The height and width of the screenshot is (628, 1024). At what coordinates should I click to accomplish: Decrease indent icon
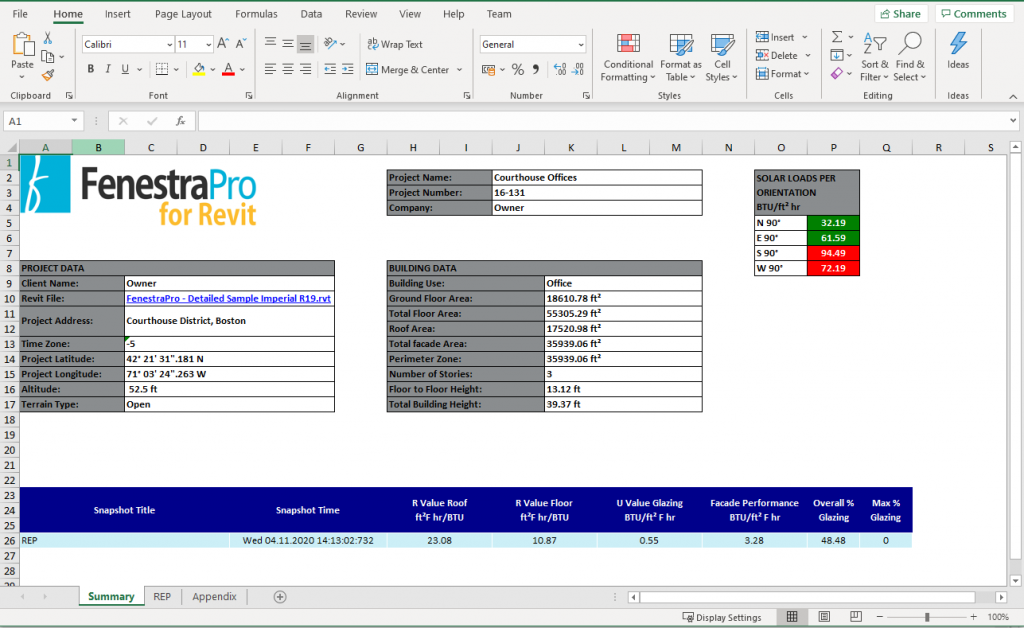[x=330, y=69]
